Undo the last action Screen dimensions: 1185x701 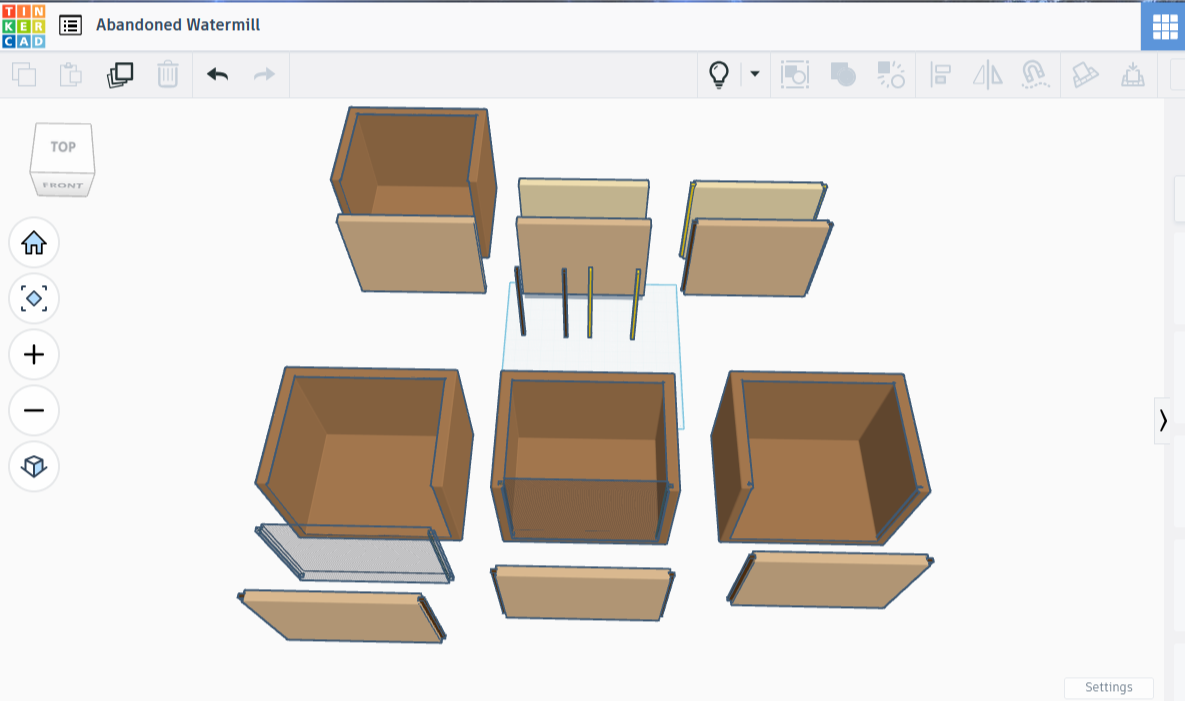[x=218, y=74]
